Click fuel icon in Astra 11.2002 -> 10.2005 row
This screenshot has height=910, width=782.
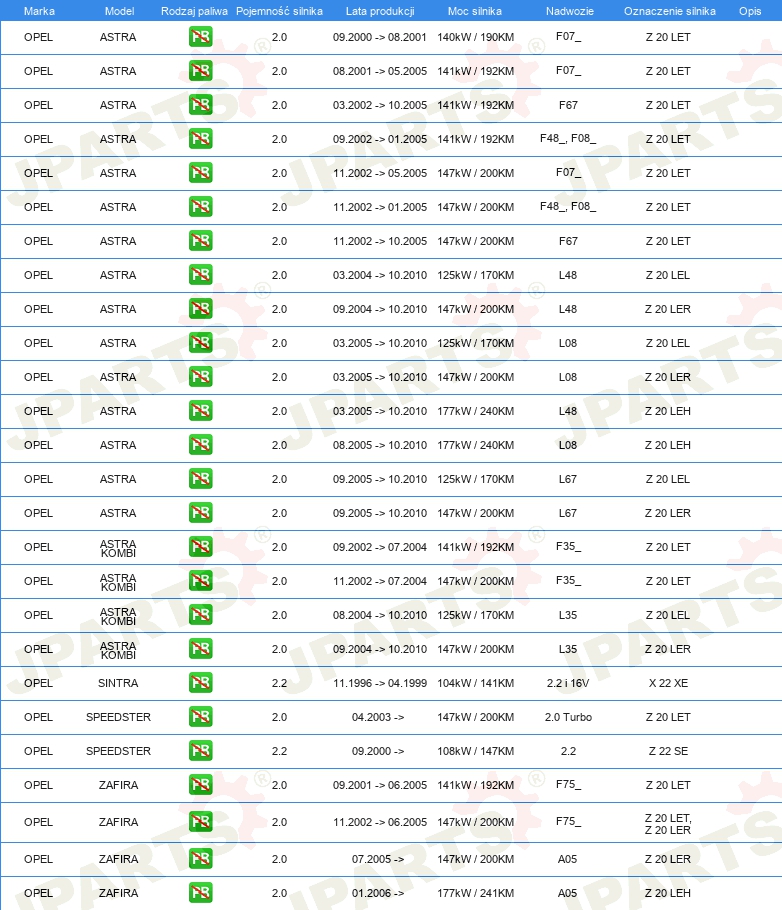200,241
